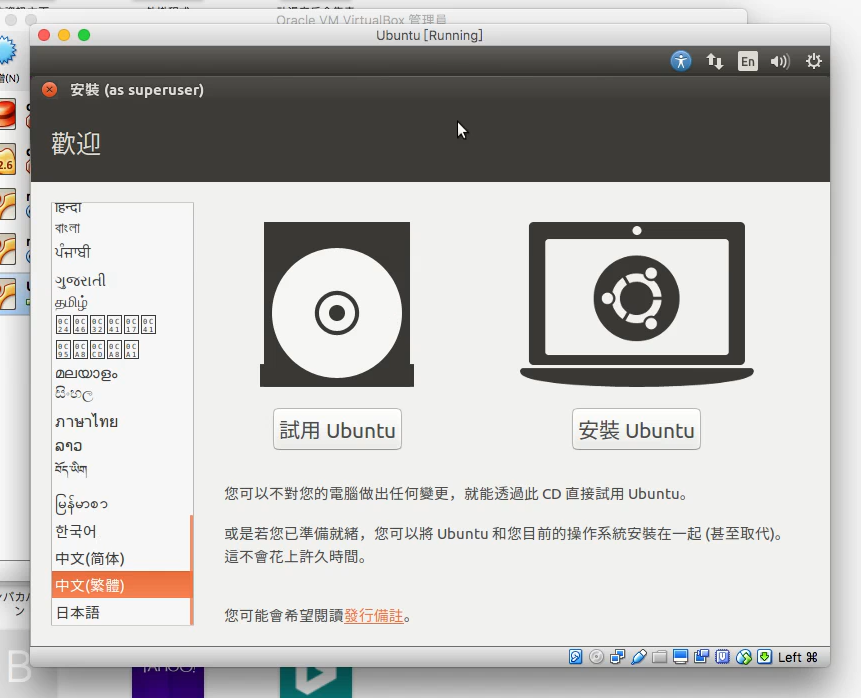Select বাংলা in the language list
Image resolution: width=861 pixels, height=698 pixels.
click(121, 227)
